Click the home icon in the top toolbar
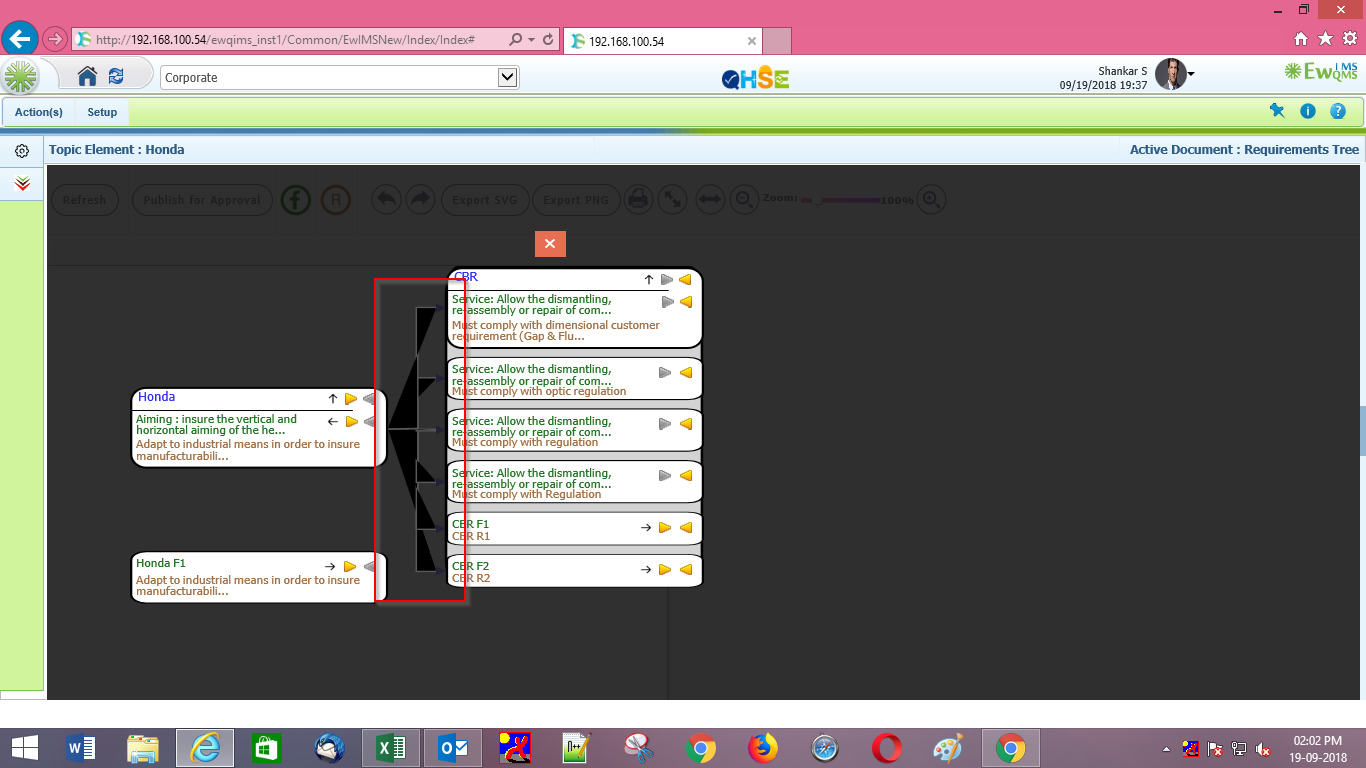1366x768 pixels. [x=87, y=77]
